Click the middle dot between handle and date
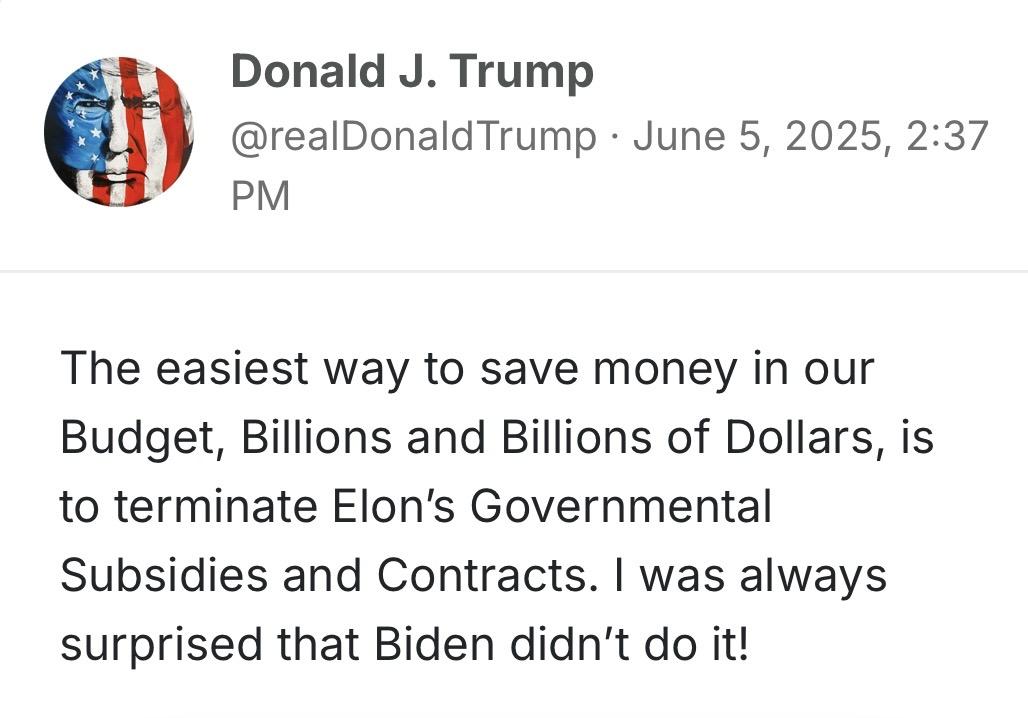 click(614, 138)
